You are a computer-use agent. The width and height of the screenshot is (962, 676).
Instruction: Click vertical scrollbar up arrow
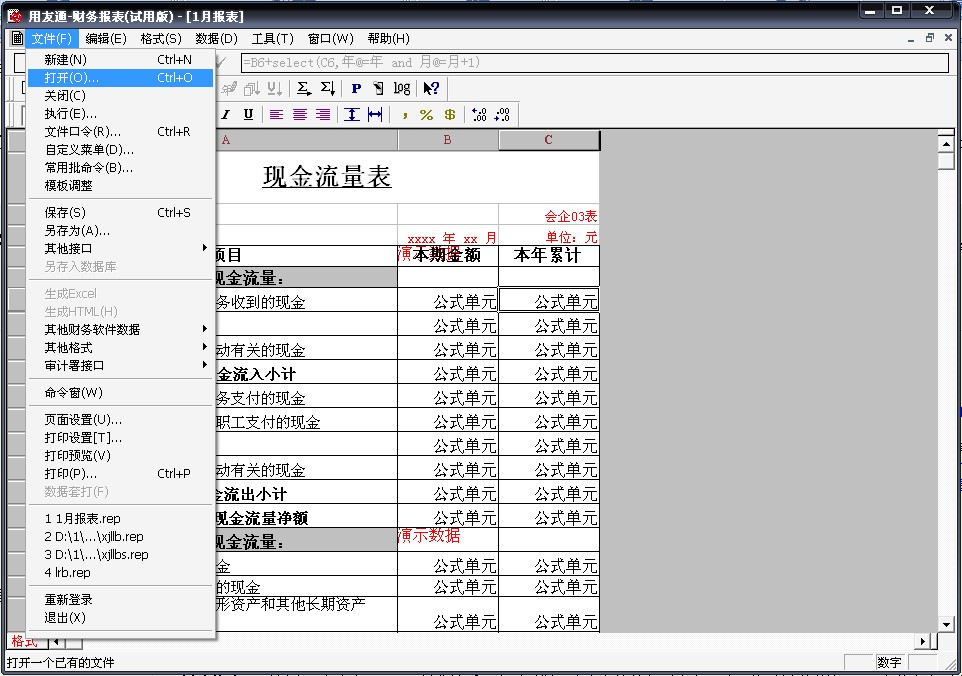pos(946,144)
